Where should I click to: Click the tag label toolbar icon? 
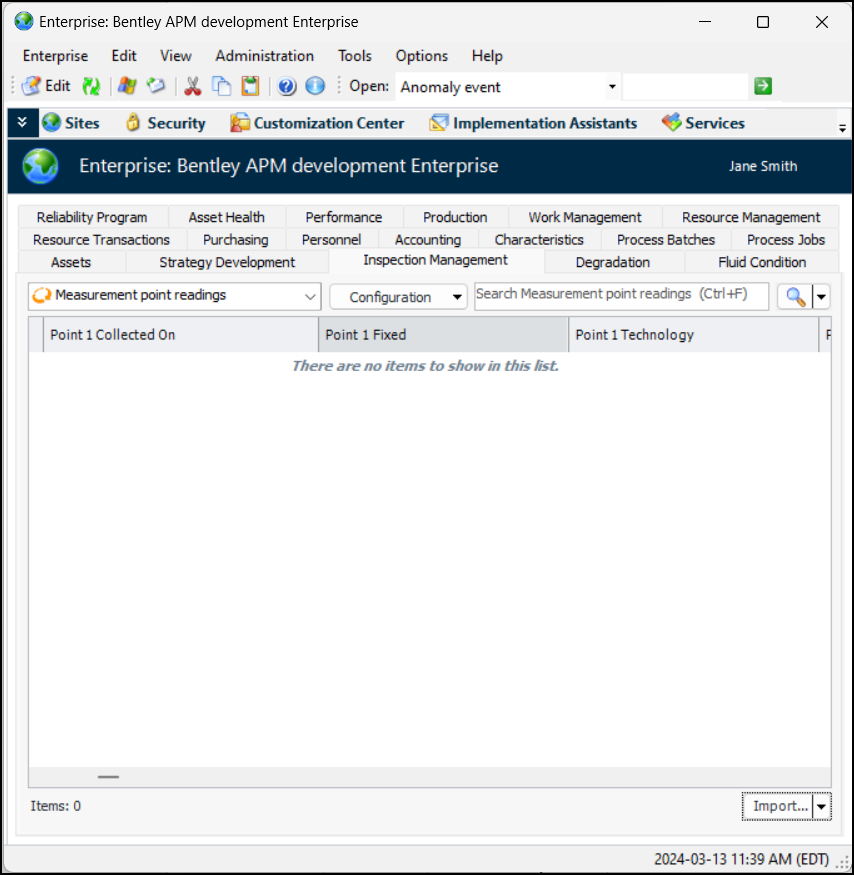click(x=156, y=86)
